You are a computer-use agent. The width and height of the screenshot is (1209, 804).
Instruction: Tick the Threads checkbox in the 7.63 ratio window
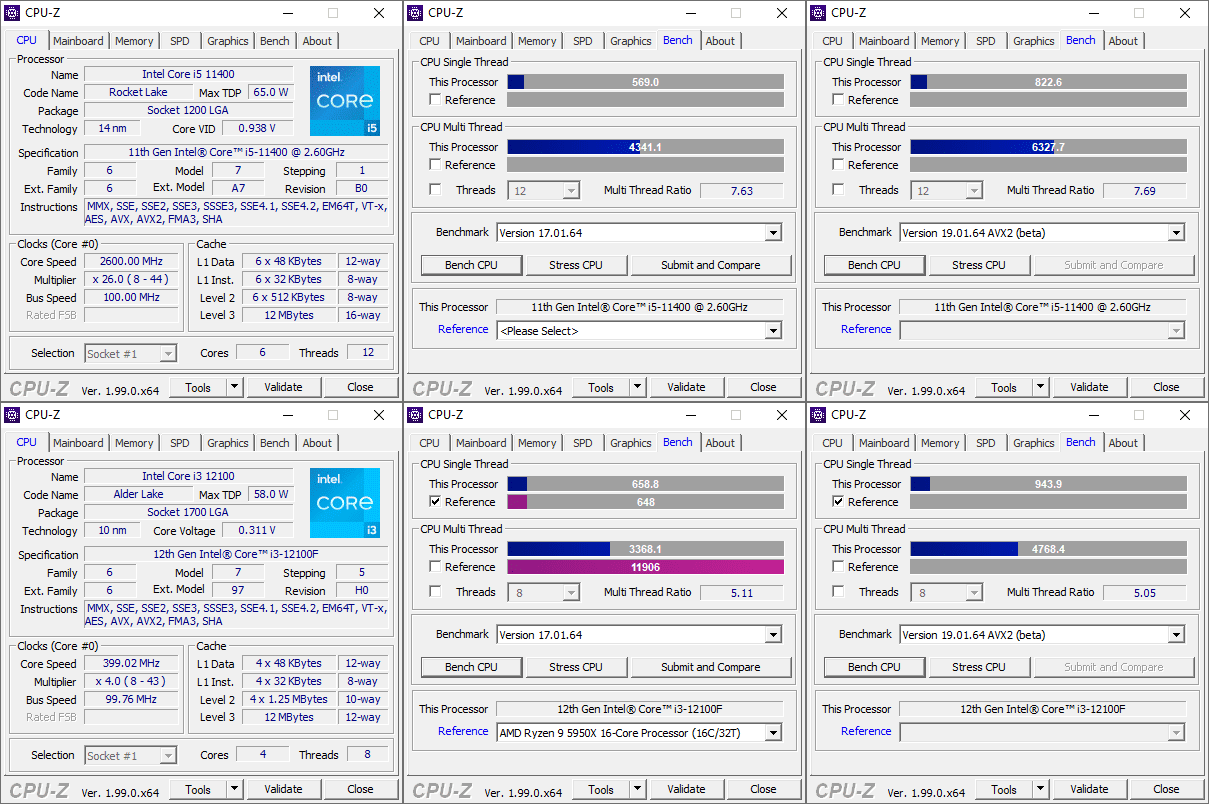point(435,190)
